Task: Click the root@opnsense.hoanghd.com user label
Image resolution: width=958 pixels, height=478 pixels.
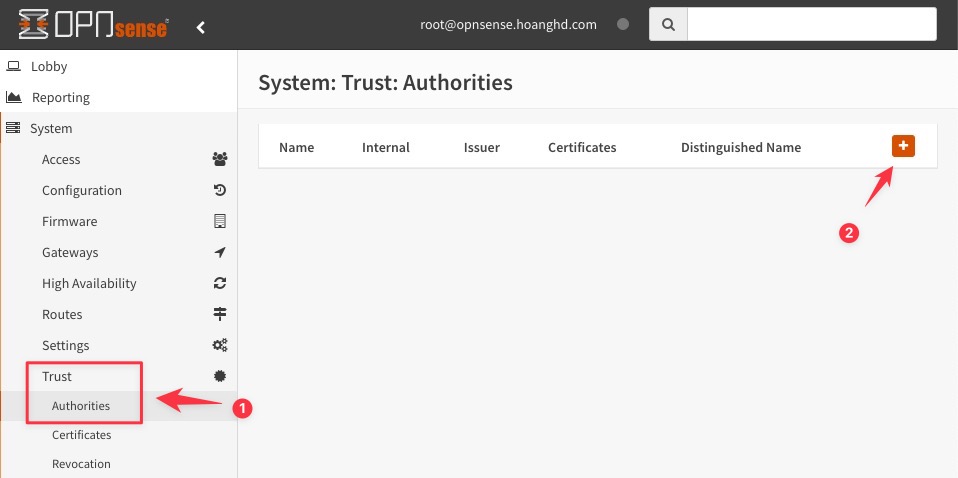Action: [x=508, y=25]
